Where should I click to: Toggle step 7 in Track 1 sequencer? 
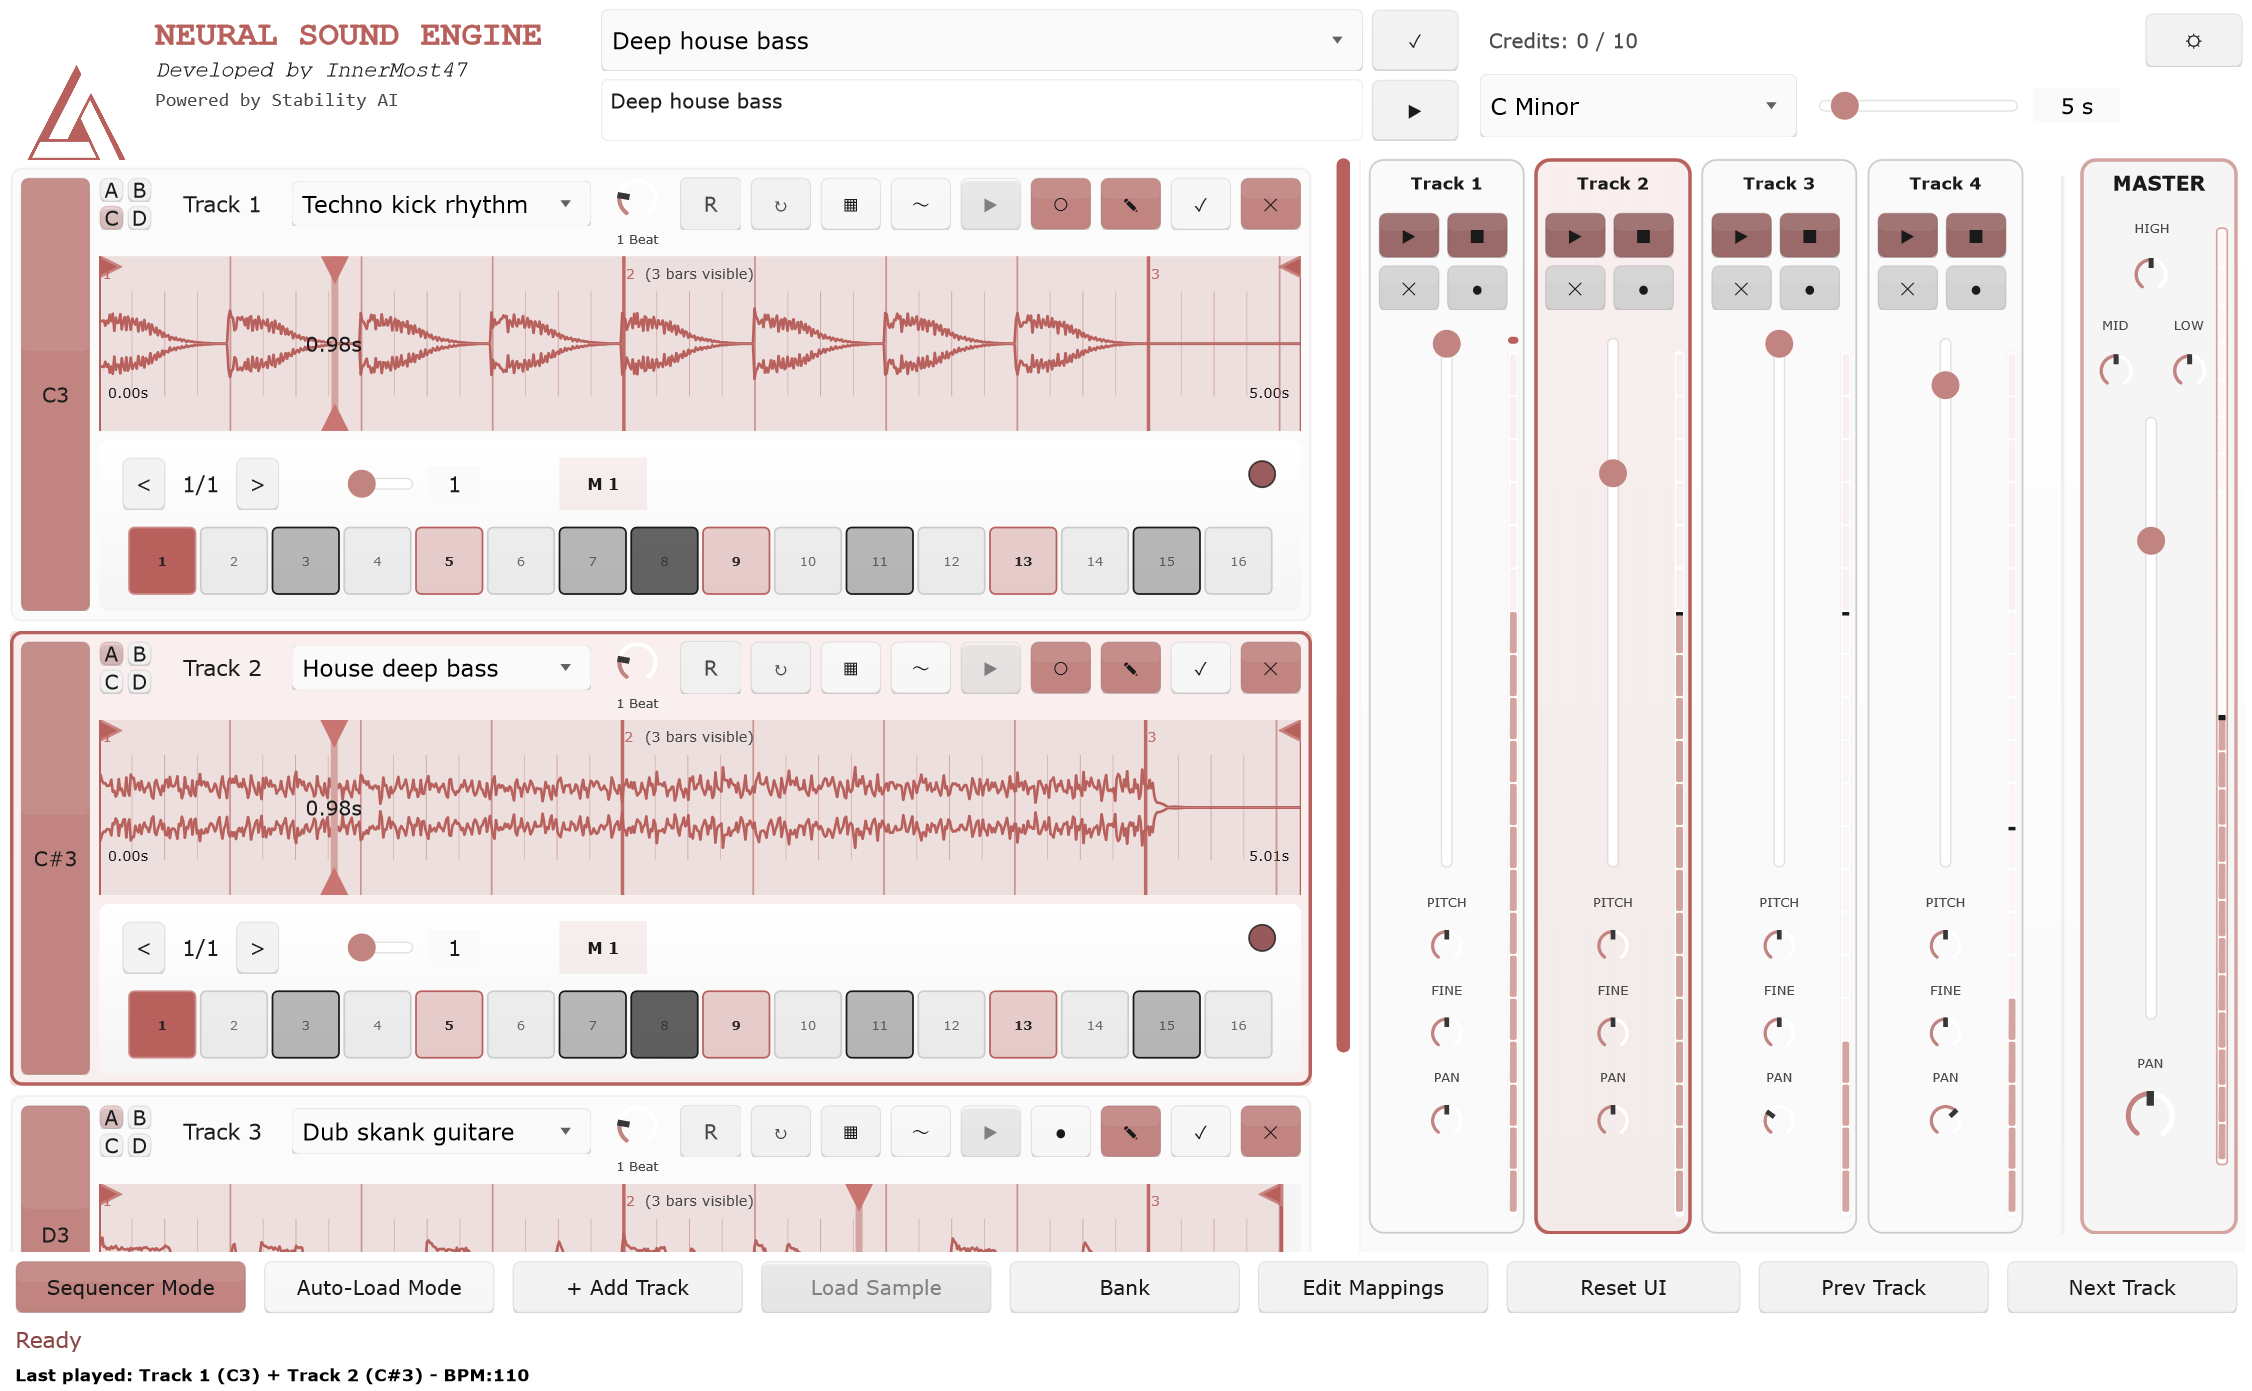click(592, 561)
